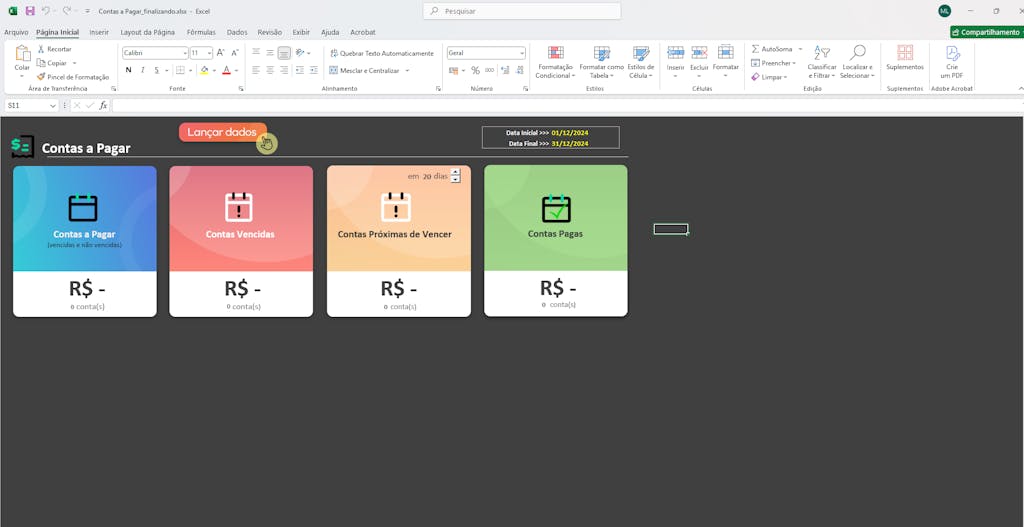This screenshot has height=527, width=1024.
Task: Toggle bold (N) formatting
Action: point(128,70)
